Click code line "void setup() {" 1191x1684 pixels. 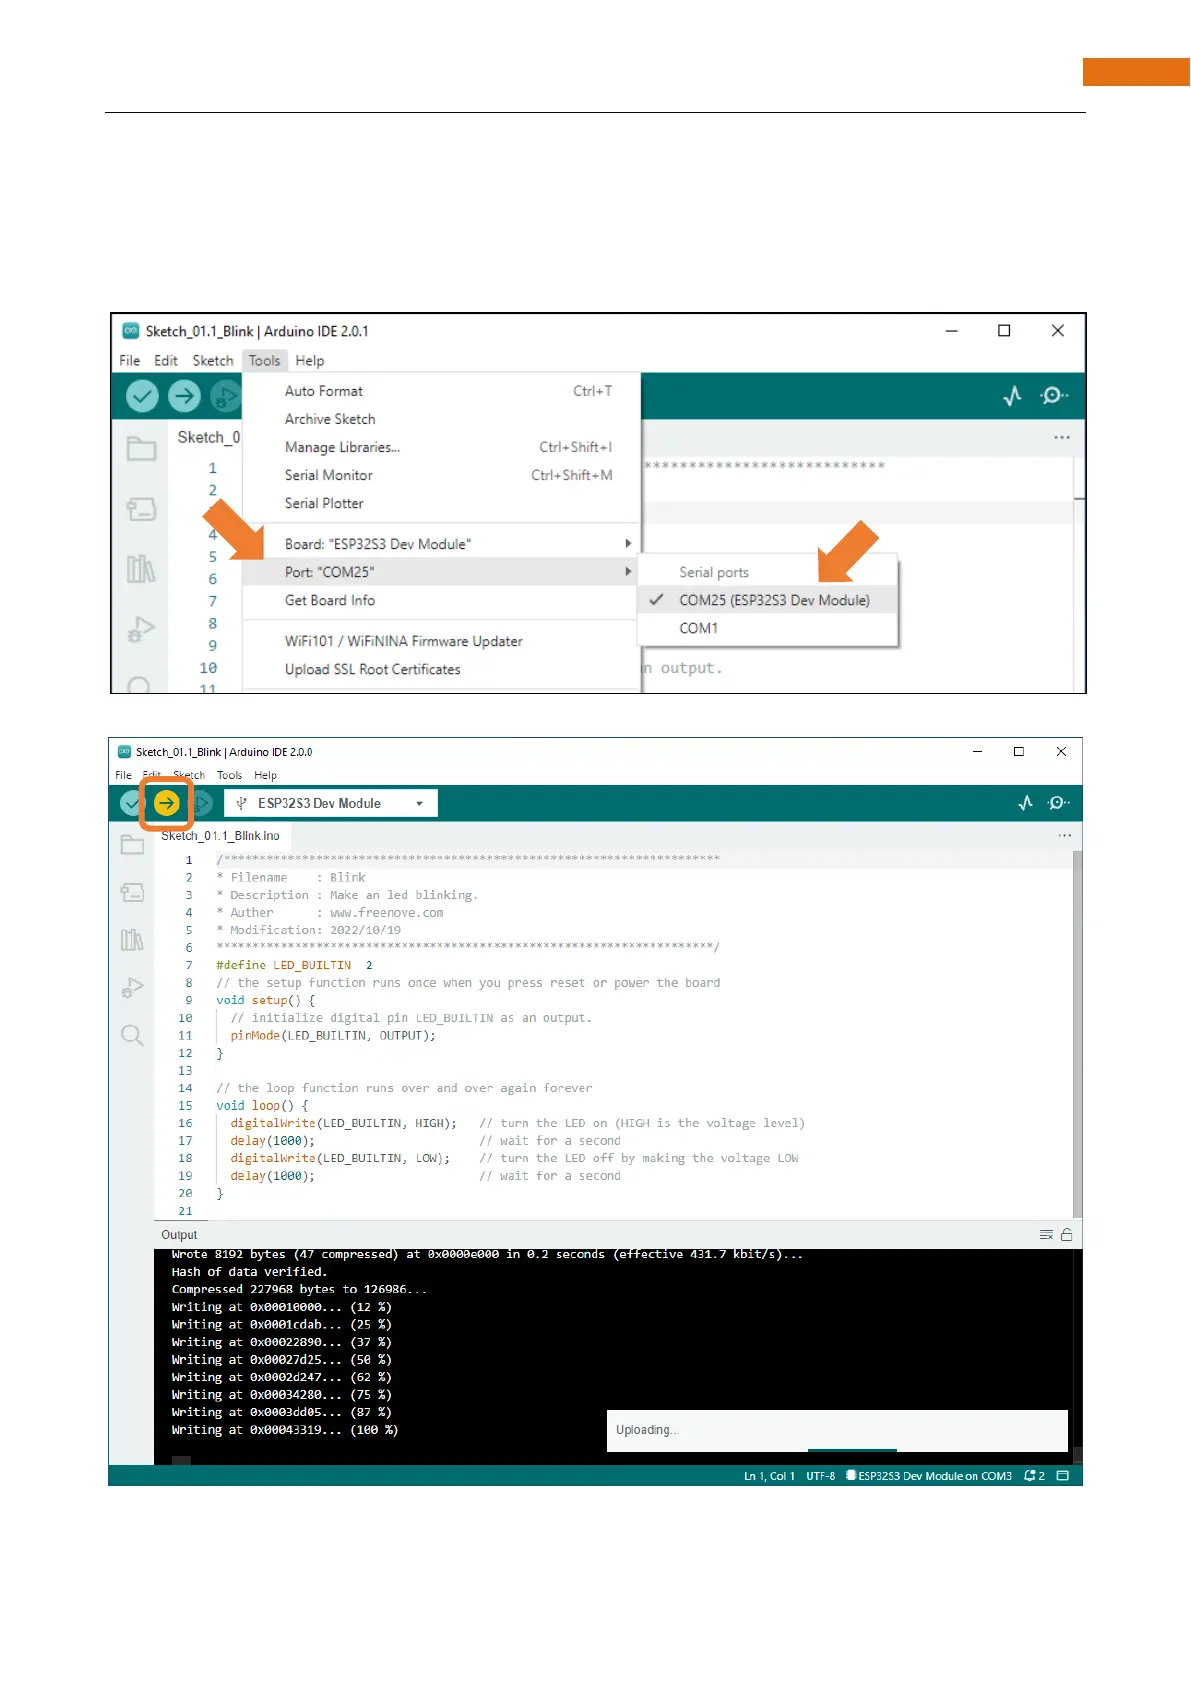(x=265, y=1000)
